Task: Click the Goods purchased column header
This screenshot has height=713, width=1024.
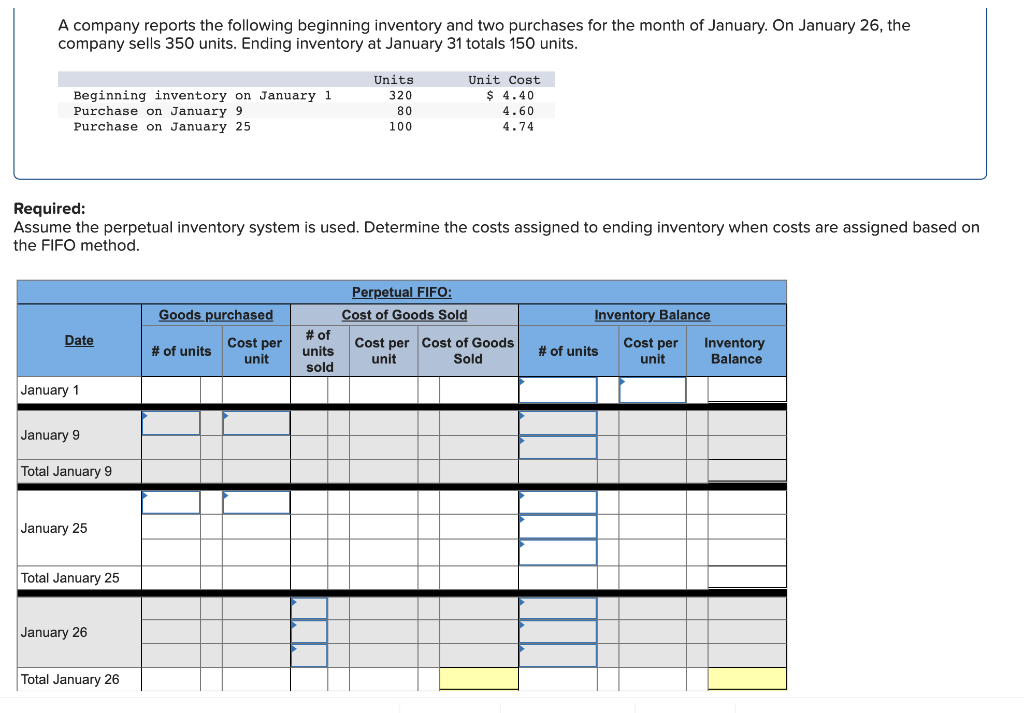Action: (x=216, y=315)
